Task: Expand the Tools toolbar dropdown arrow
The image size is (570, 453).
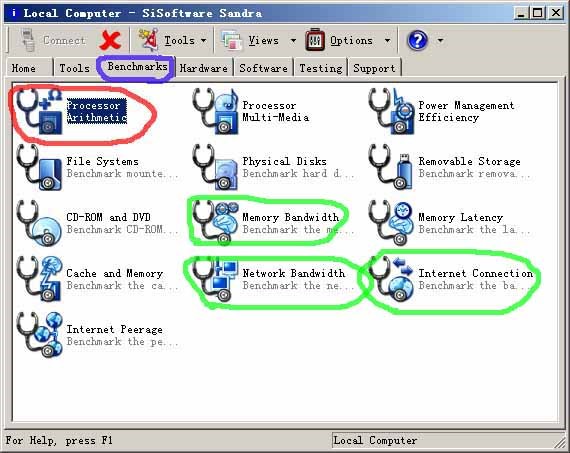Action: tap(204, 40)
